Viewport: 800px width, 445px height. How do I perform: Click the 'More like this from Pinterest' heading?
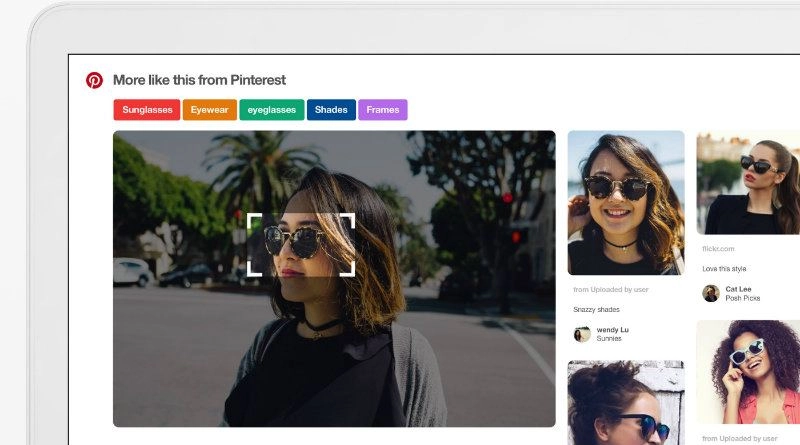pos(199,80)
